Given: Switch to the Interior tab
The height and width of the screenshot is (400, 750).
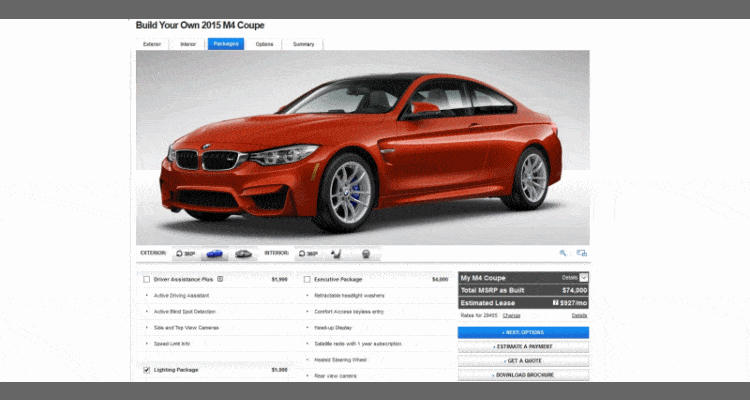Looking at the screenshot, I should (x=188, y=44).
